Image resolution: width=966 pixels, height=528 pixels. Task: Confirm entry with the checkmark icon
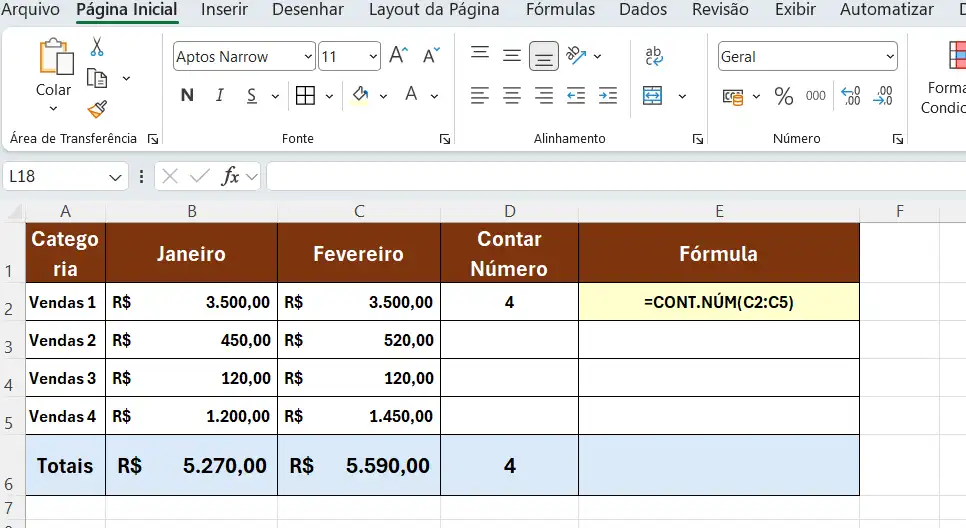(200, 177)
